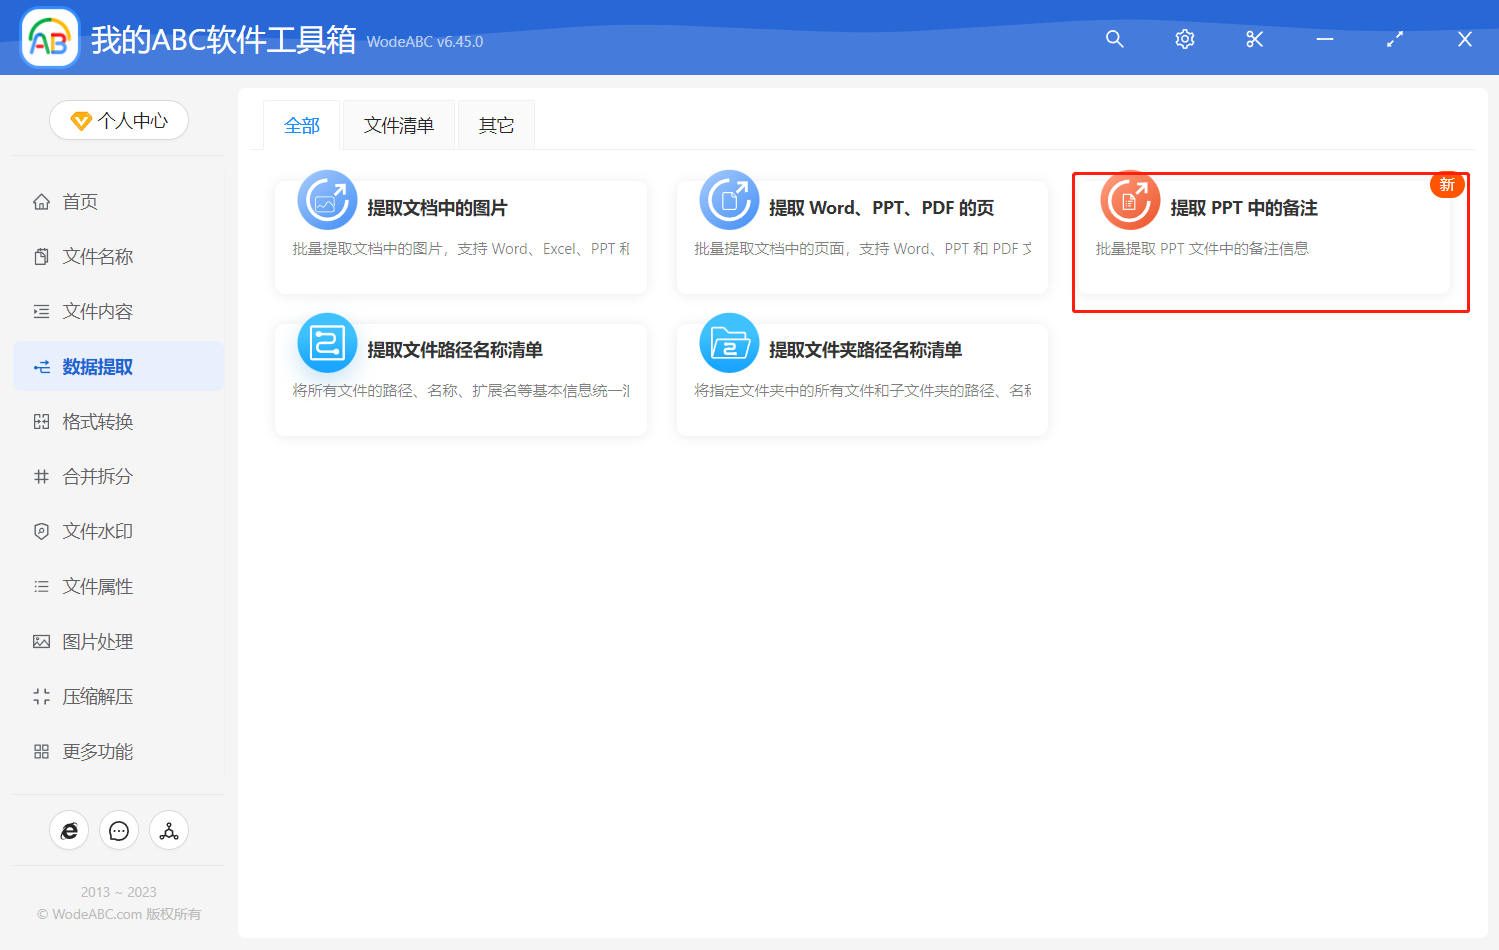The width and height of the screenshot is (1499, 950).
Task: Switch to the 文件清单 tab
Action: pos(398,124)
